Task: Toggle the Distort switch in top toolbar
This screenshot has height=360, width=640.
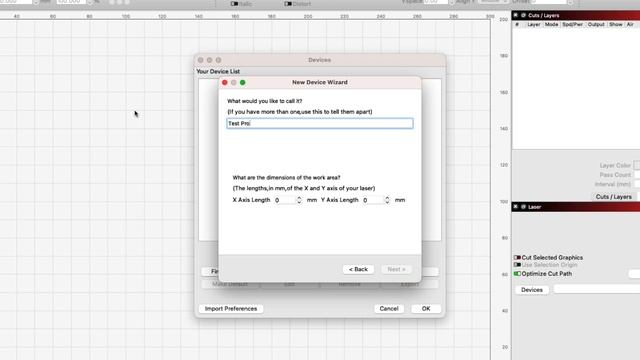Action: (288, 4)
